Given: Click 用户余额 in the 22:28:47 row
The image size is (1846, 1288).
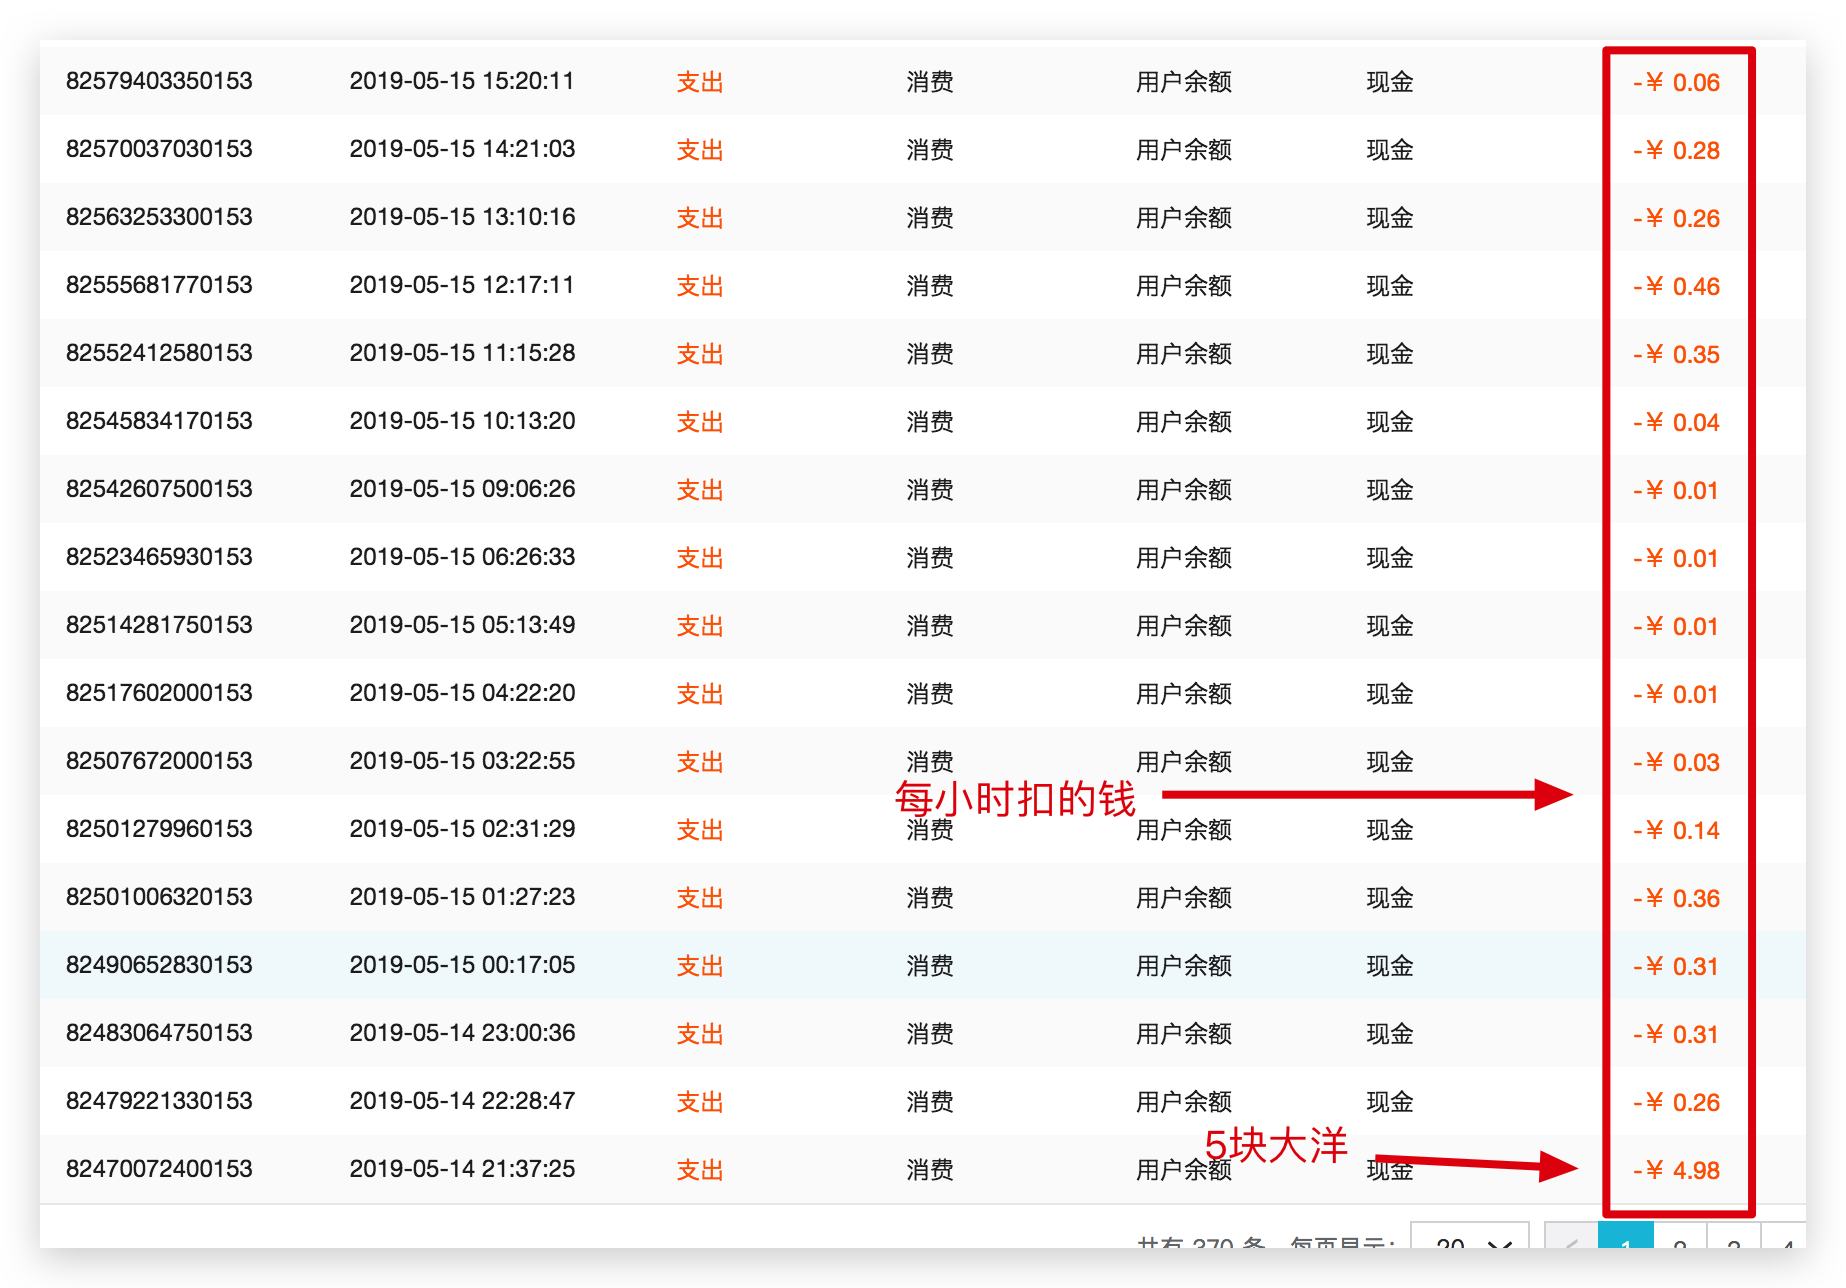Looking at the screenshot, I should coord(1184,1102).
